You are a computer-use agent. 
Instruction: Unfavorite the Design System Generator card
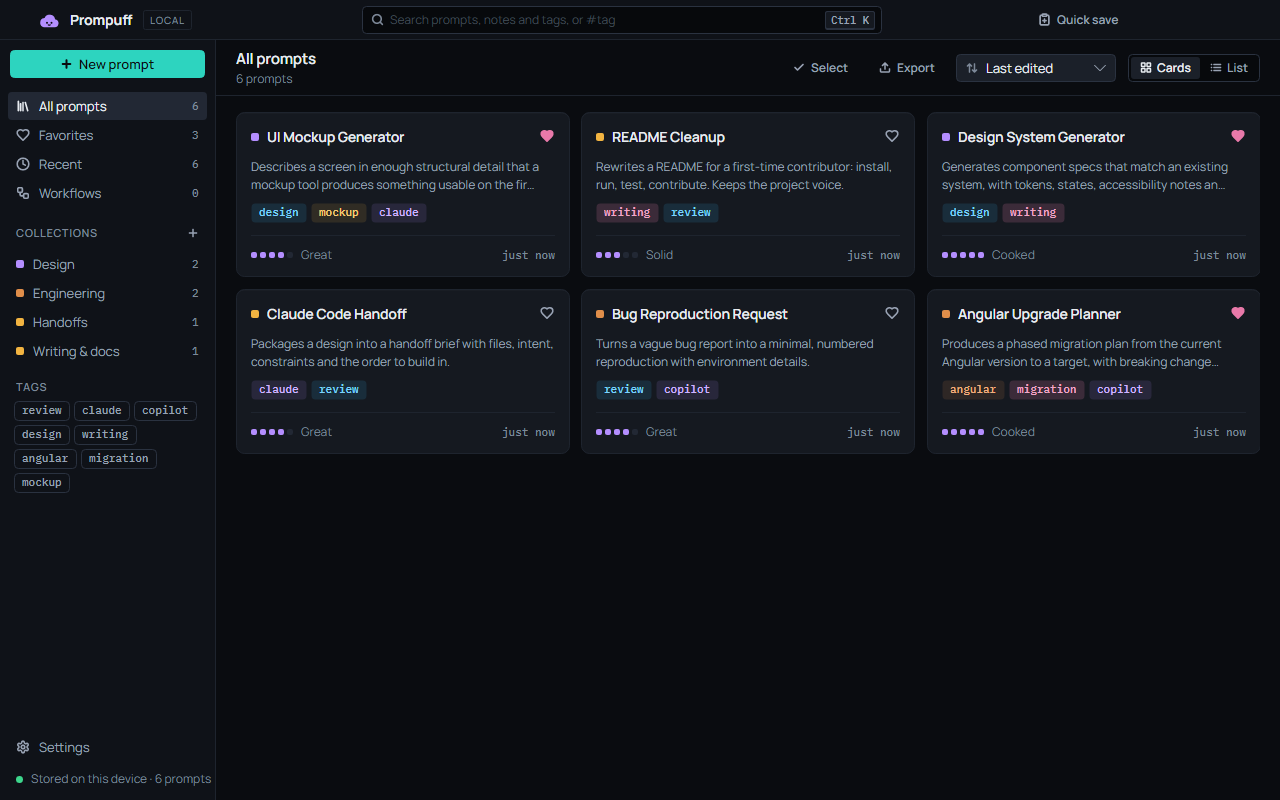click(x=1238, y=136)
